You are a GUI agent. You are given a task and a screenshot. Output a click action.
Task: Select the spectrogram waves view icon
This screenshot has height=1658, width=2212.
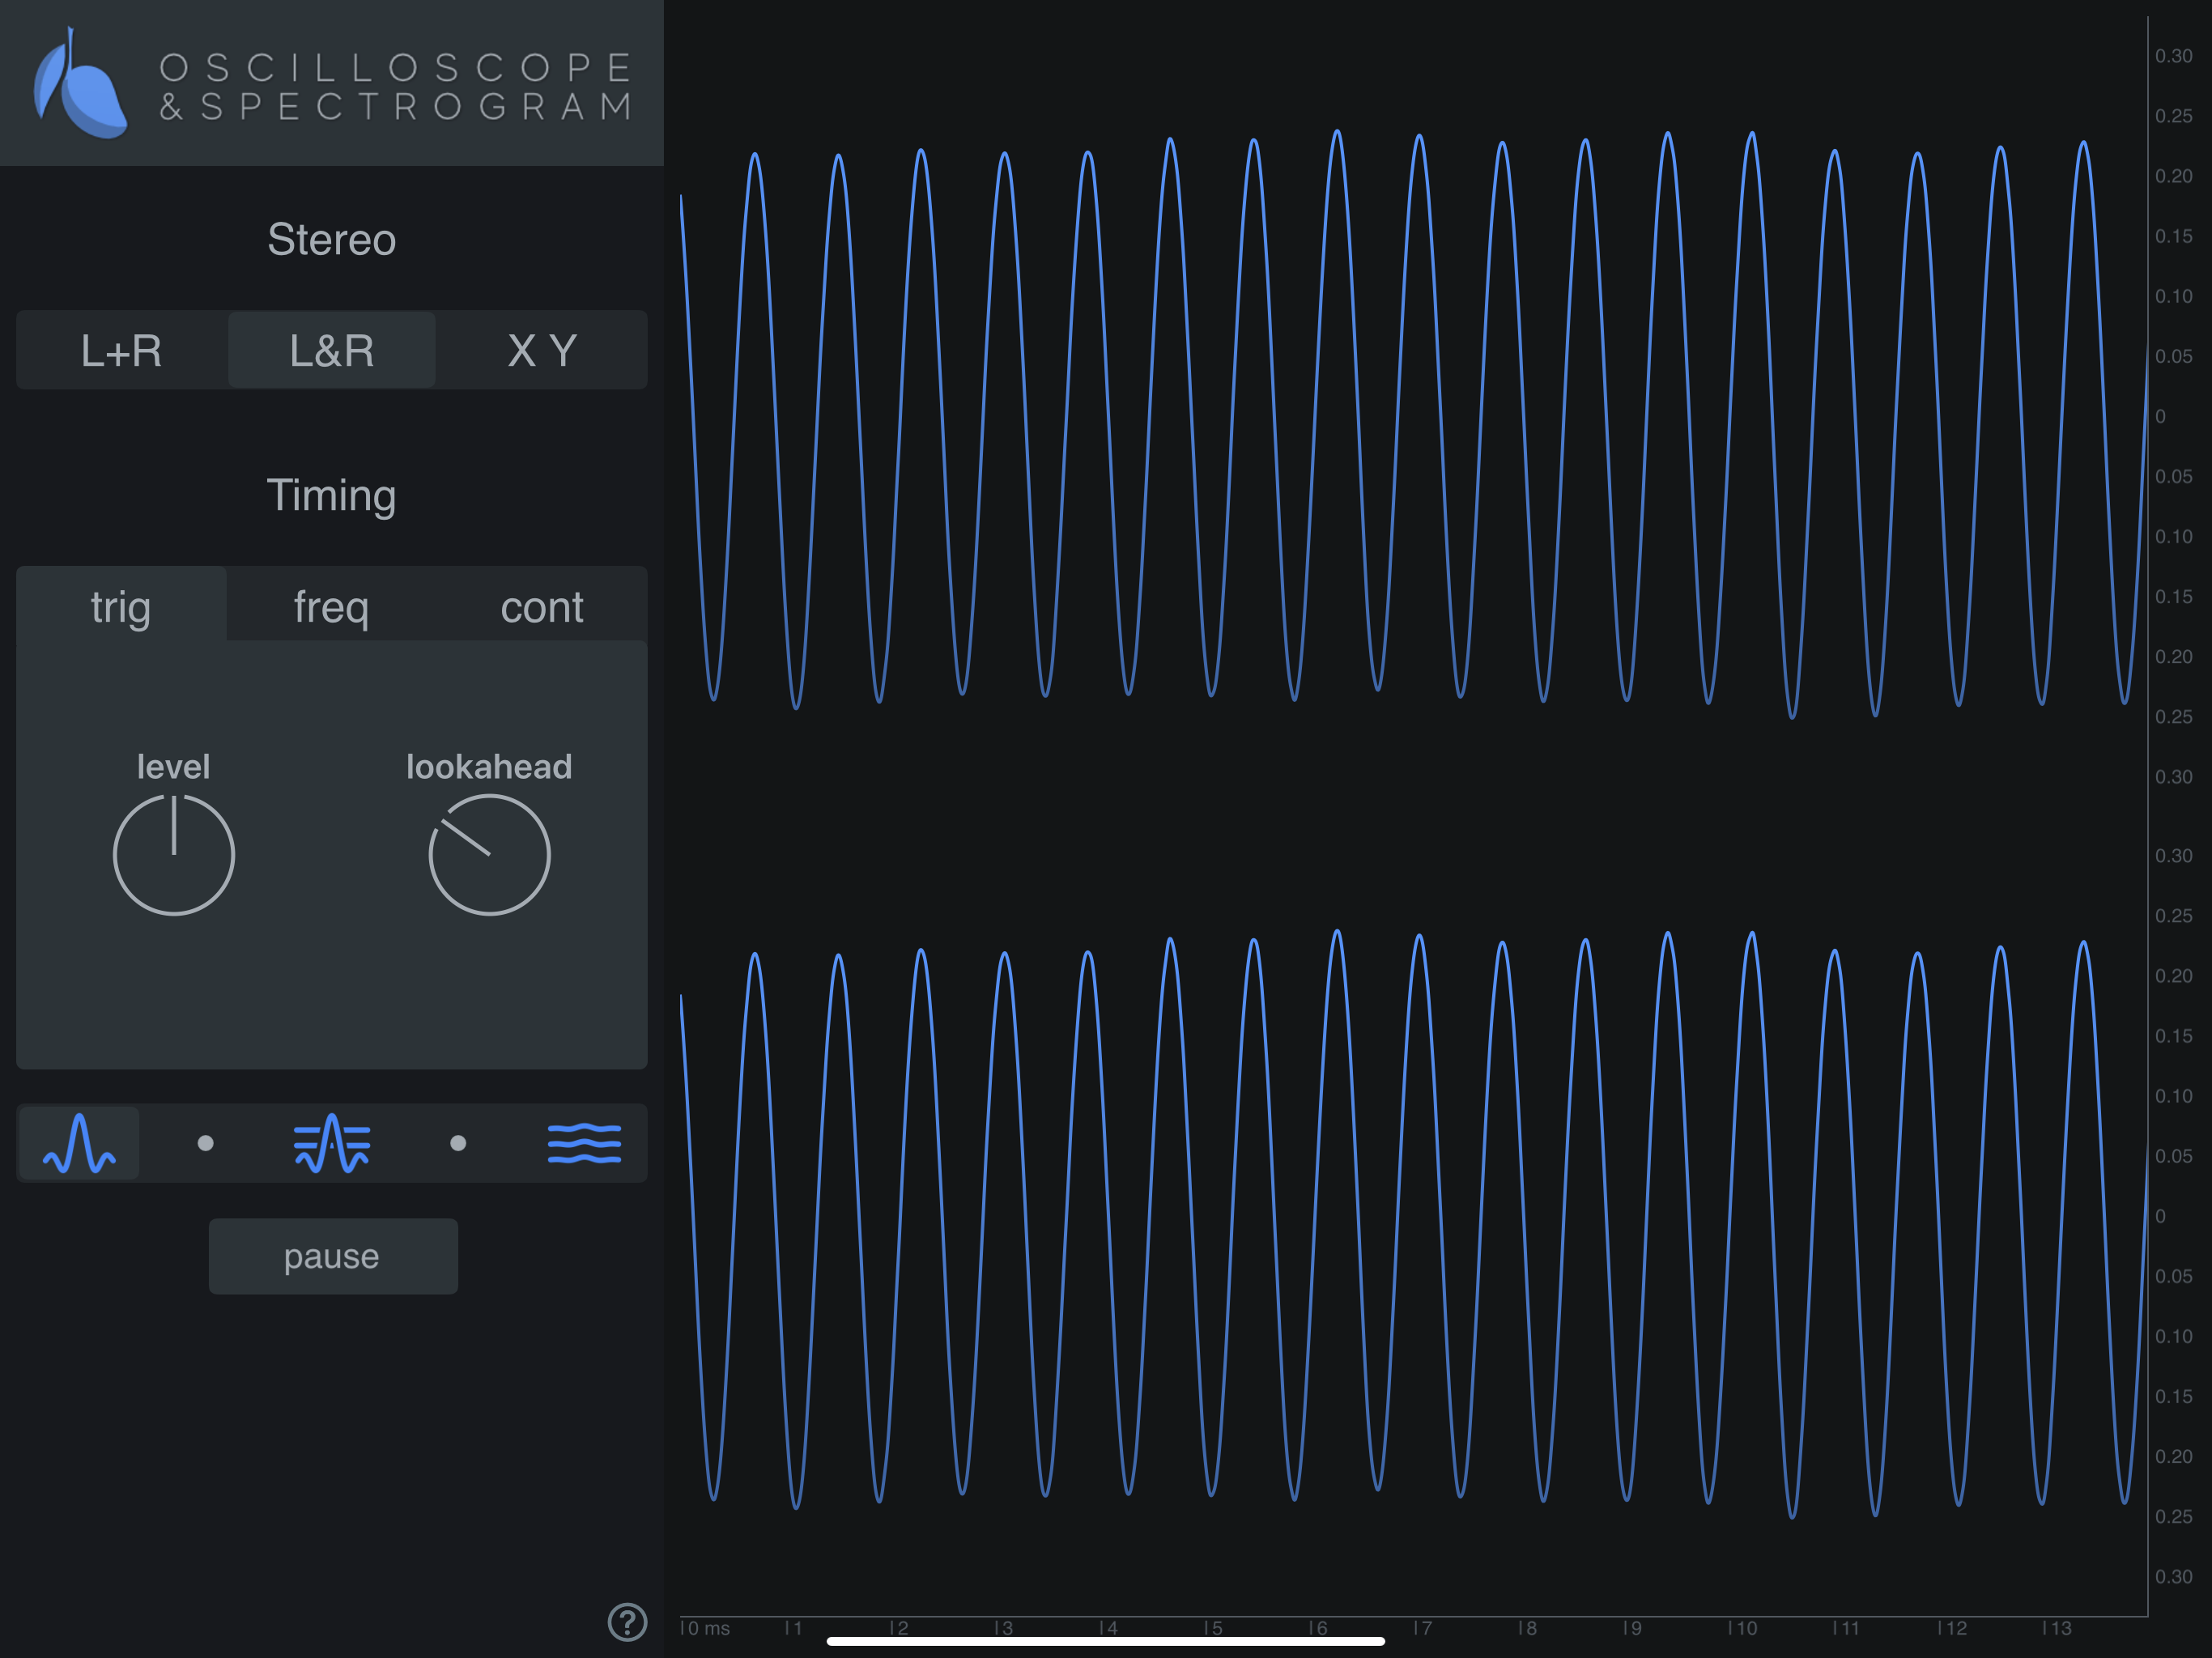coord(585,1143)
